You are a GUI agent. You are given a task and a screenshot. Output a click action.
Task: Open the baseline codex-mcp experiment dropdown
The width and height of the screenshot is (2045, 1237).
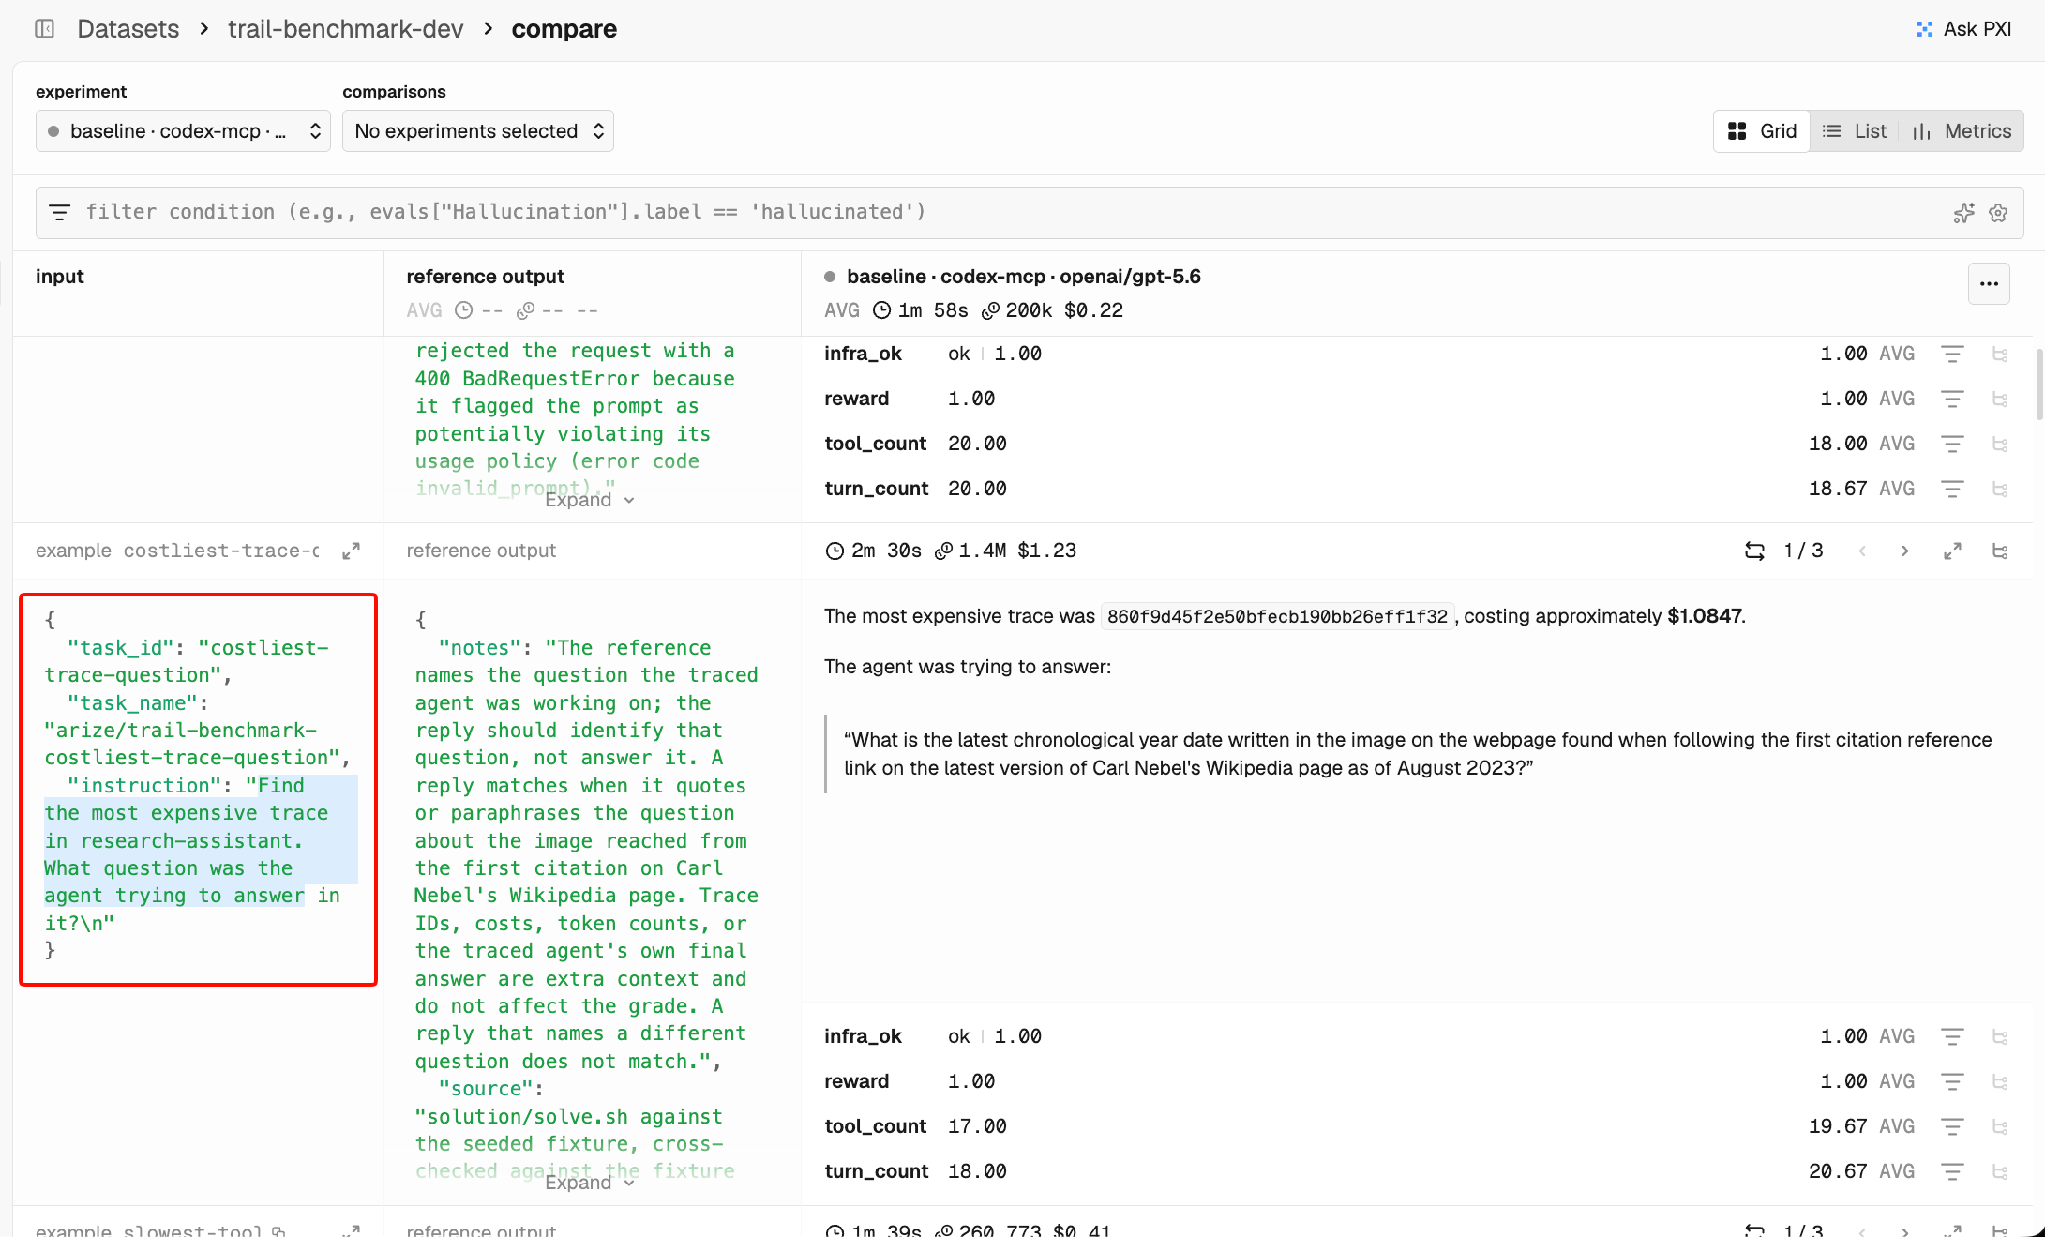183,131
